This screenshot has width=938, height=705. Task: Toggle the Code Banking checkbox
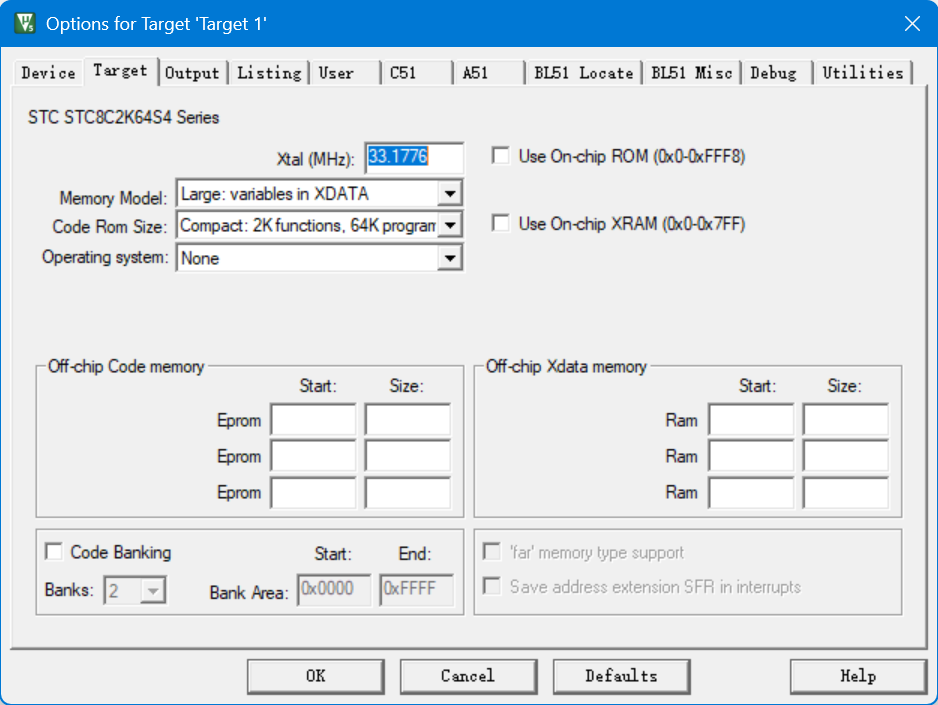pos(54,551)
